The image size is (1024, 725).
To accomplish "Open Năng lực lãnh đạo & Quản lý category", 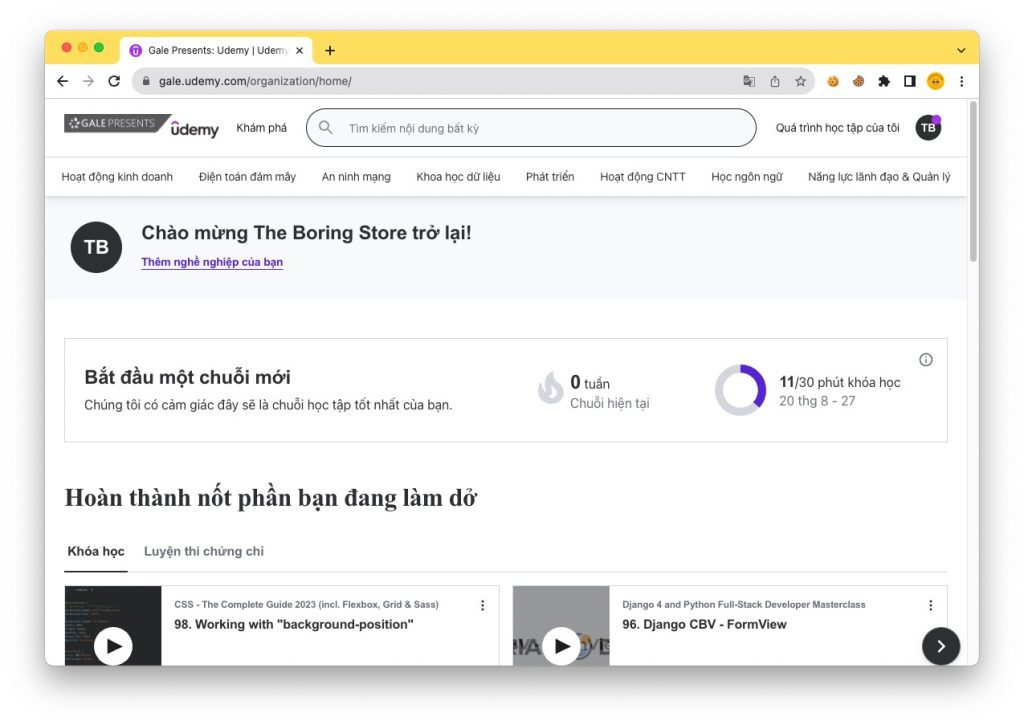I will click(879, 176).
